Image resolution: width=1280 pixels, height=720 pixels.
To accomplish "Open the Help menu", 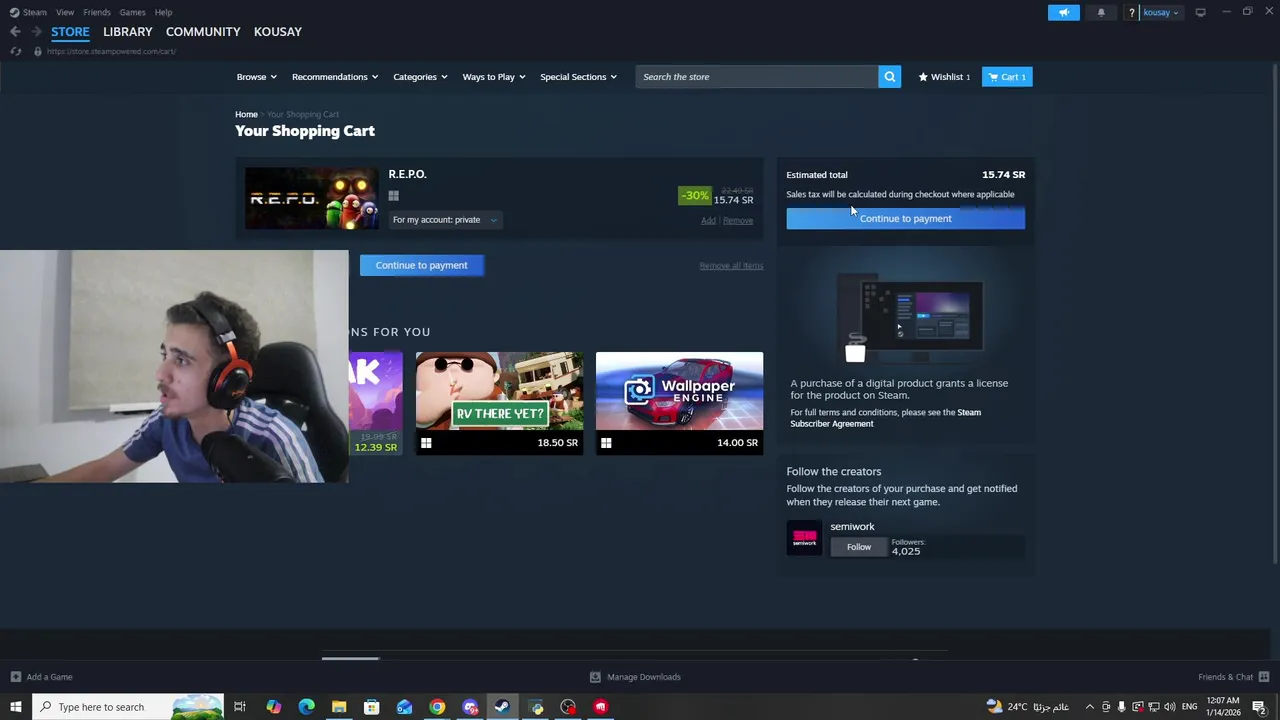I will 164,12.
